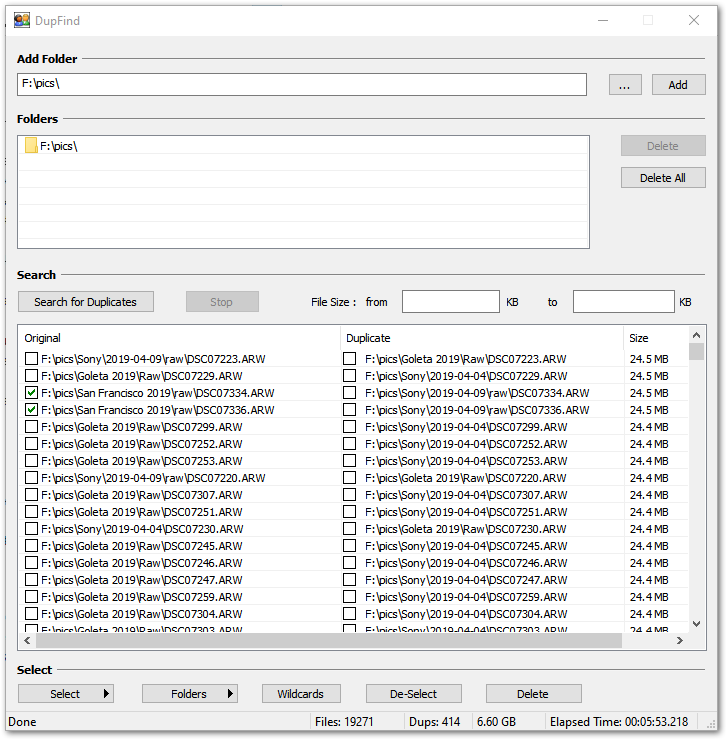Check duplicate box for Sony DSC07299.ARW

349,427
